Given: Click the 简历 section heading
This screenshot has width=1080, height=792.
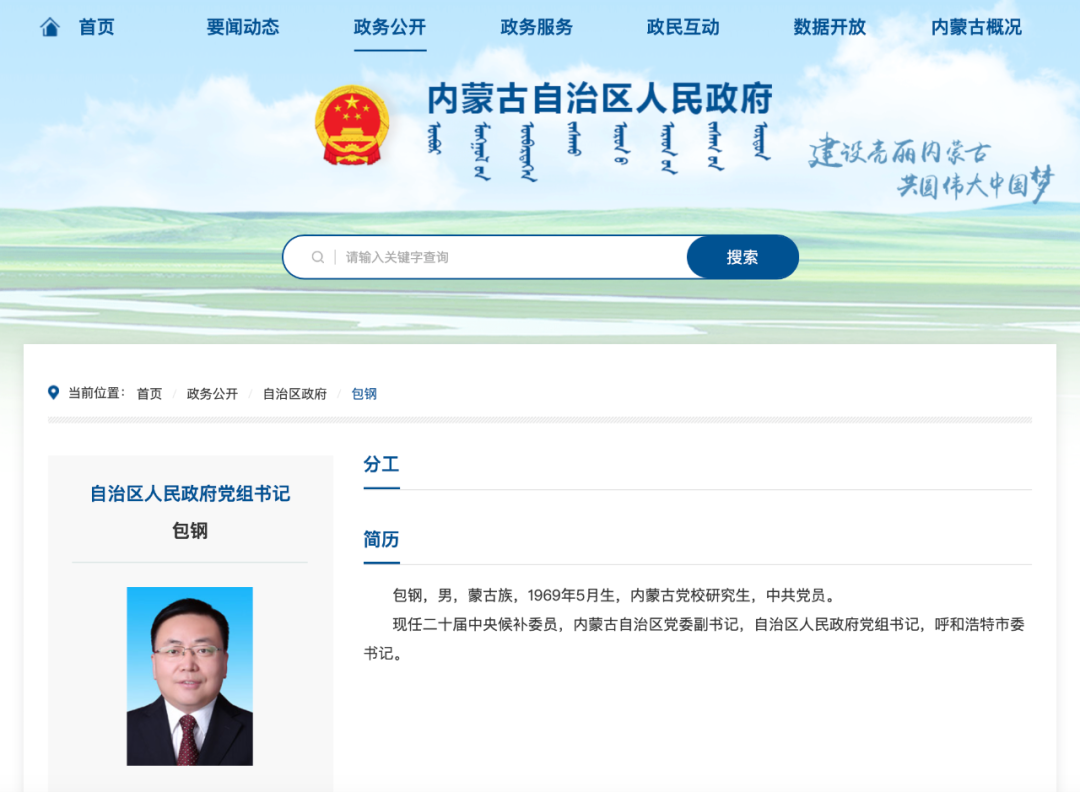Looking at the screenshot, I should pyautogui.click(x=381, y=538).
